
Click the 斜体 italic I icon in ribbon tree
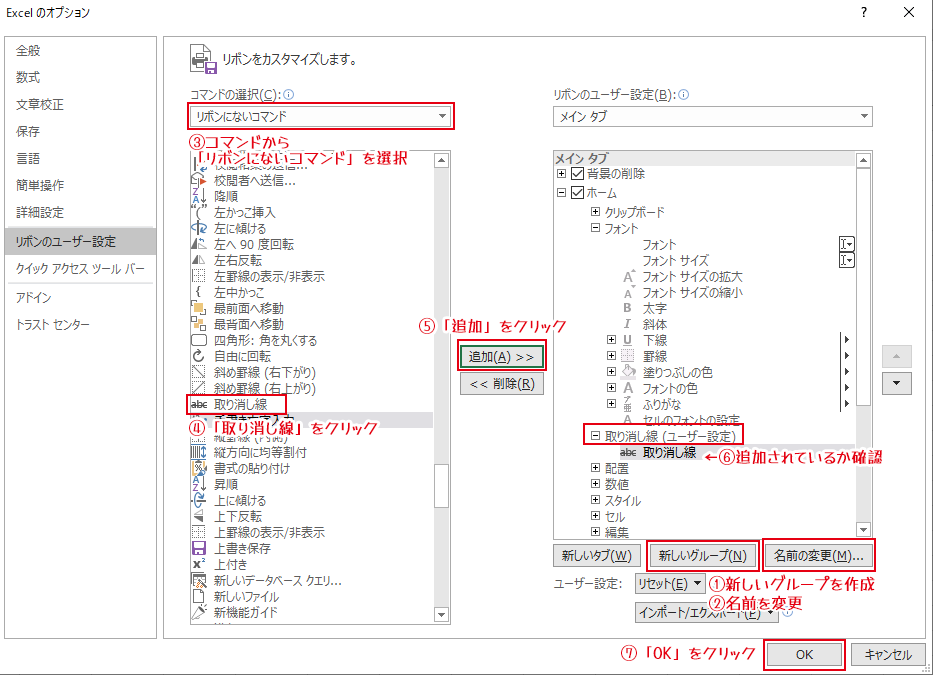point(627,324)
